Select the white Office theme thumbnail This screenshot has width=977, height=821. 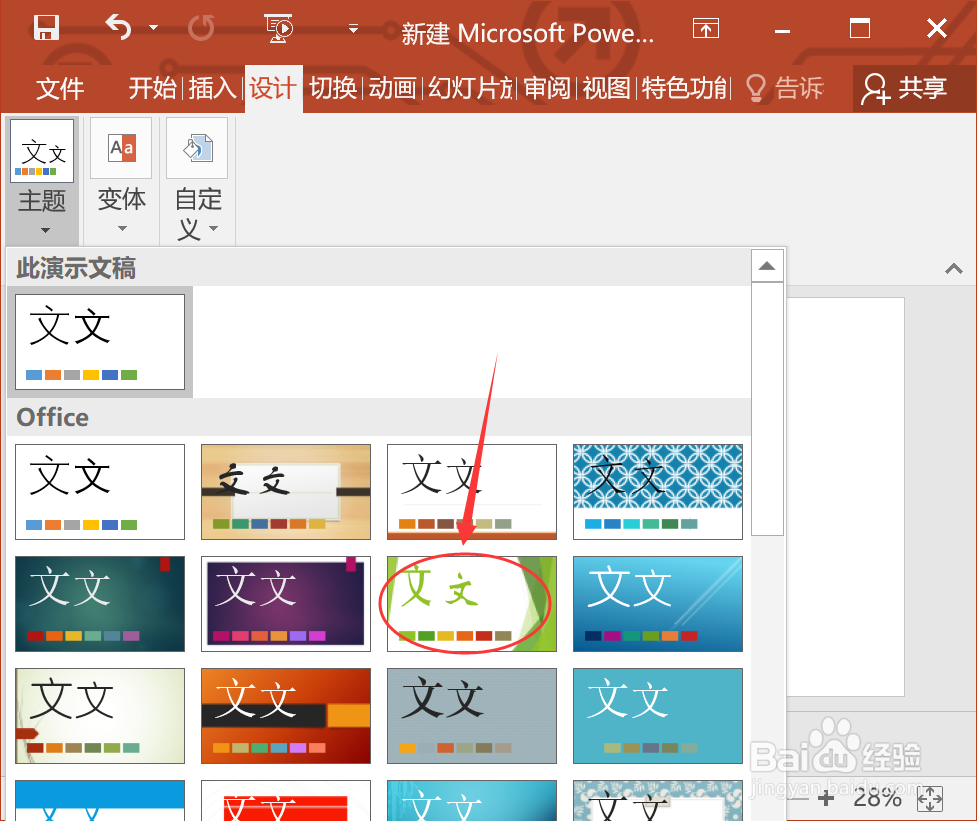coord(100,491)
